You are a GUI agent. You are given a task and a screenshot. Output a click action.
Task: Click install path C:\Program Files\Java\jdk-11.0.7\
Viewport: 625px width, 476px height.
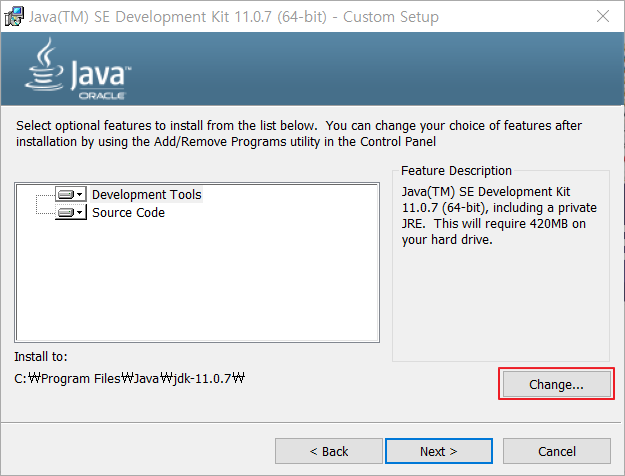point(130,378)
